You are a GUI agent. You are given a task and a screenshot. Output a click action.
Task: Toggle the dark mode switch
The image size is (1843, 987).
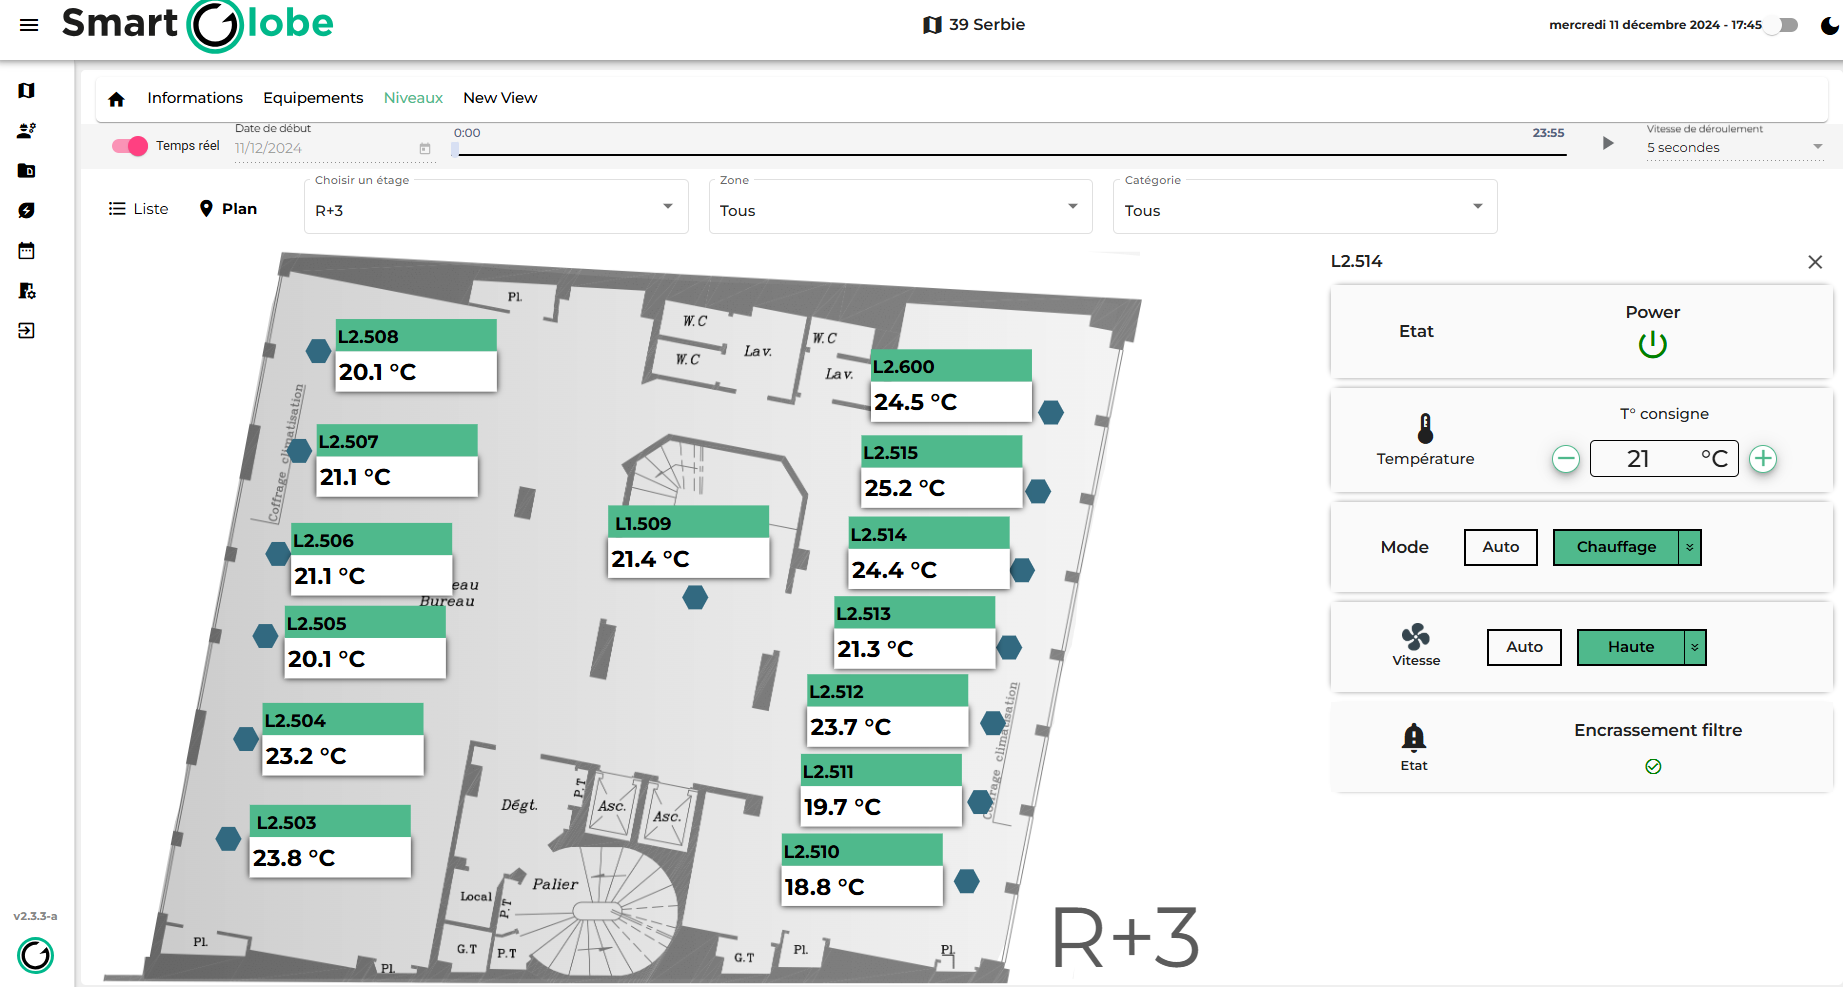[x=1781, y=25]
